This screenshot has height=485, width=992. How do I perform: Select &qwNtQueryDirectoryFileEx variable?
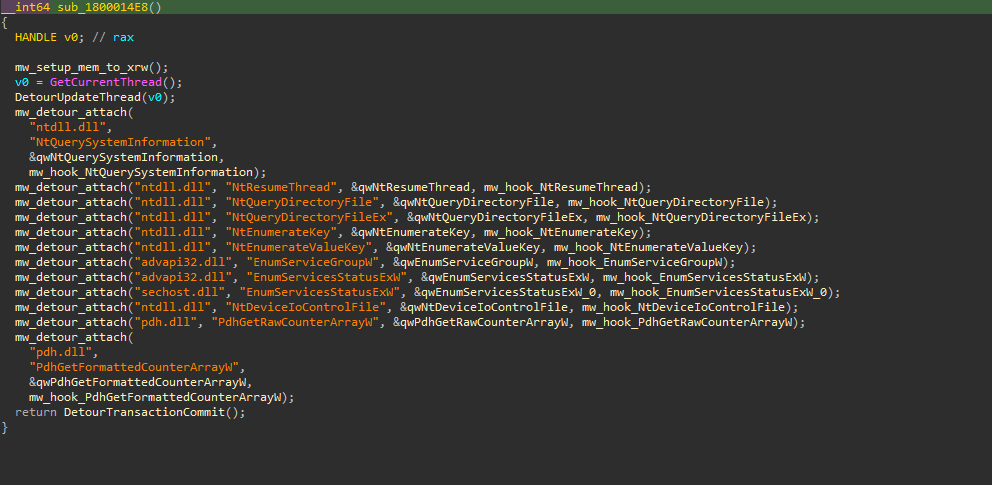[495, 218]
